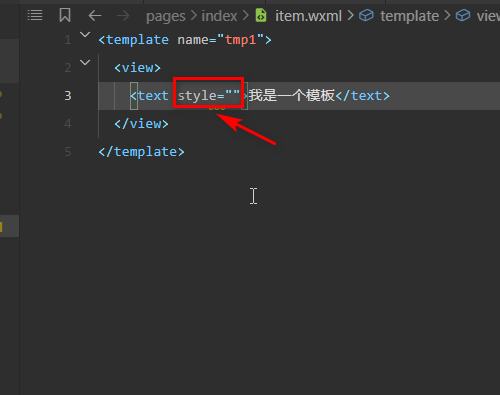Click the closing </text> tag

[x=363, y=96]
